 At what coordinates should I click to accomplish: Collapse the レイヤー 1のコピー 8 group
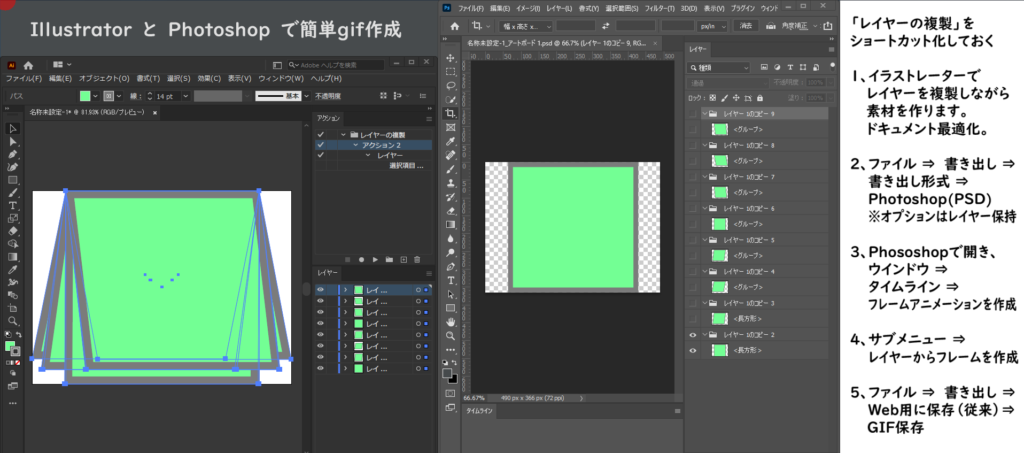point(707,145)
